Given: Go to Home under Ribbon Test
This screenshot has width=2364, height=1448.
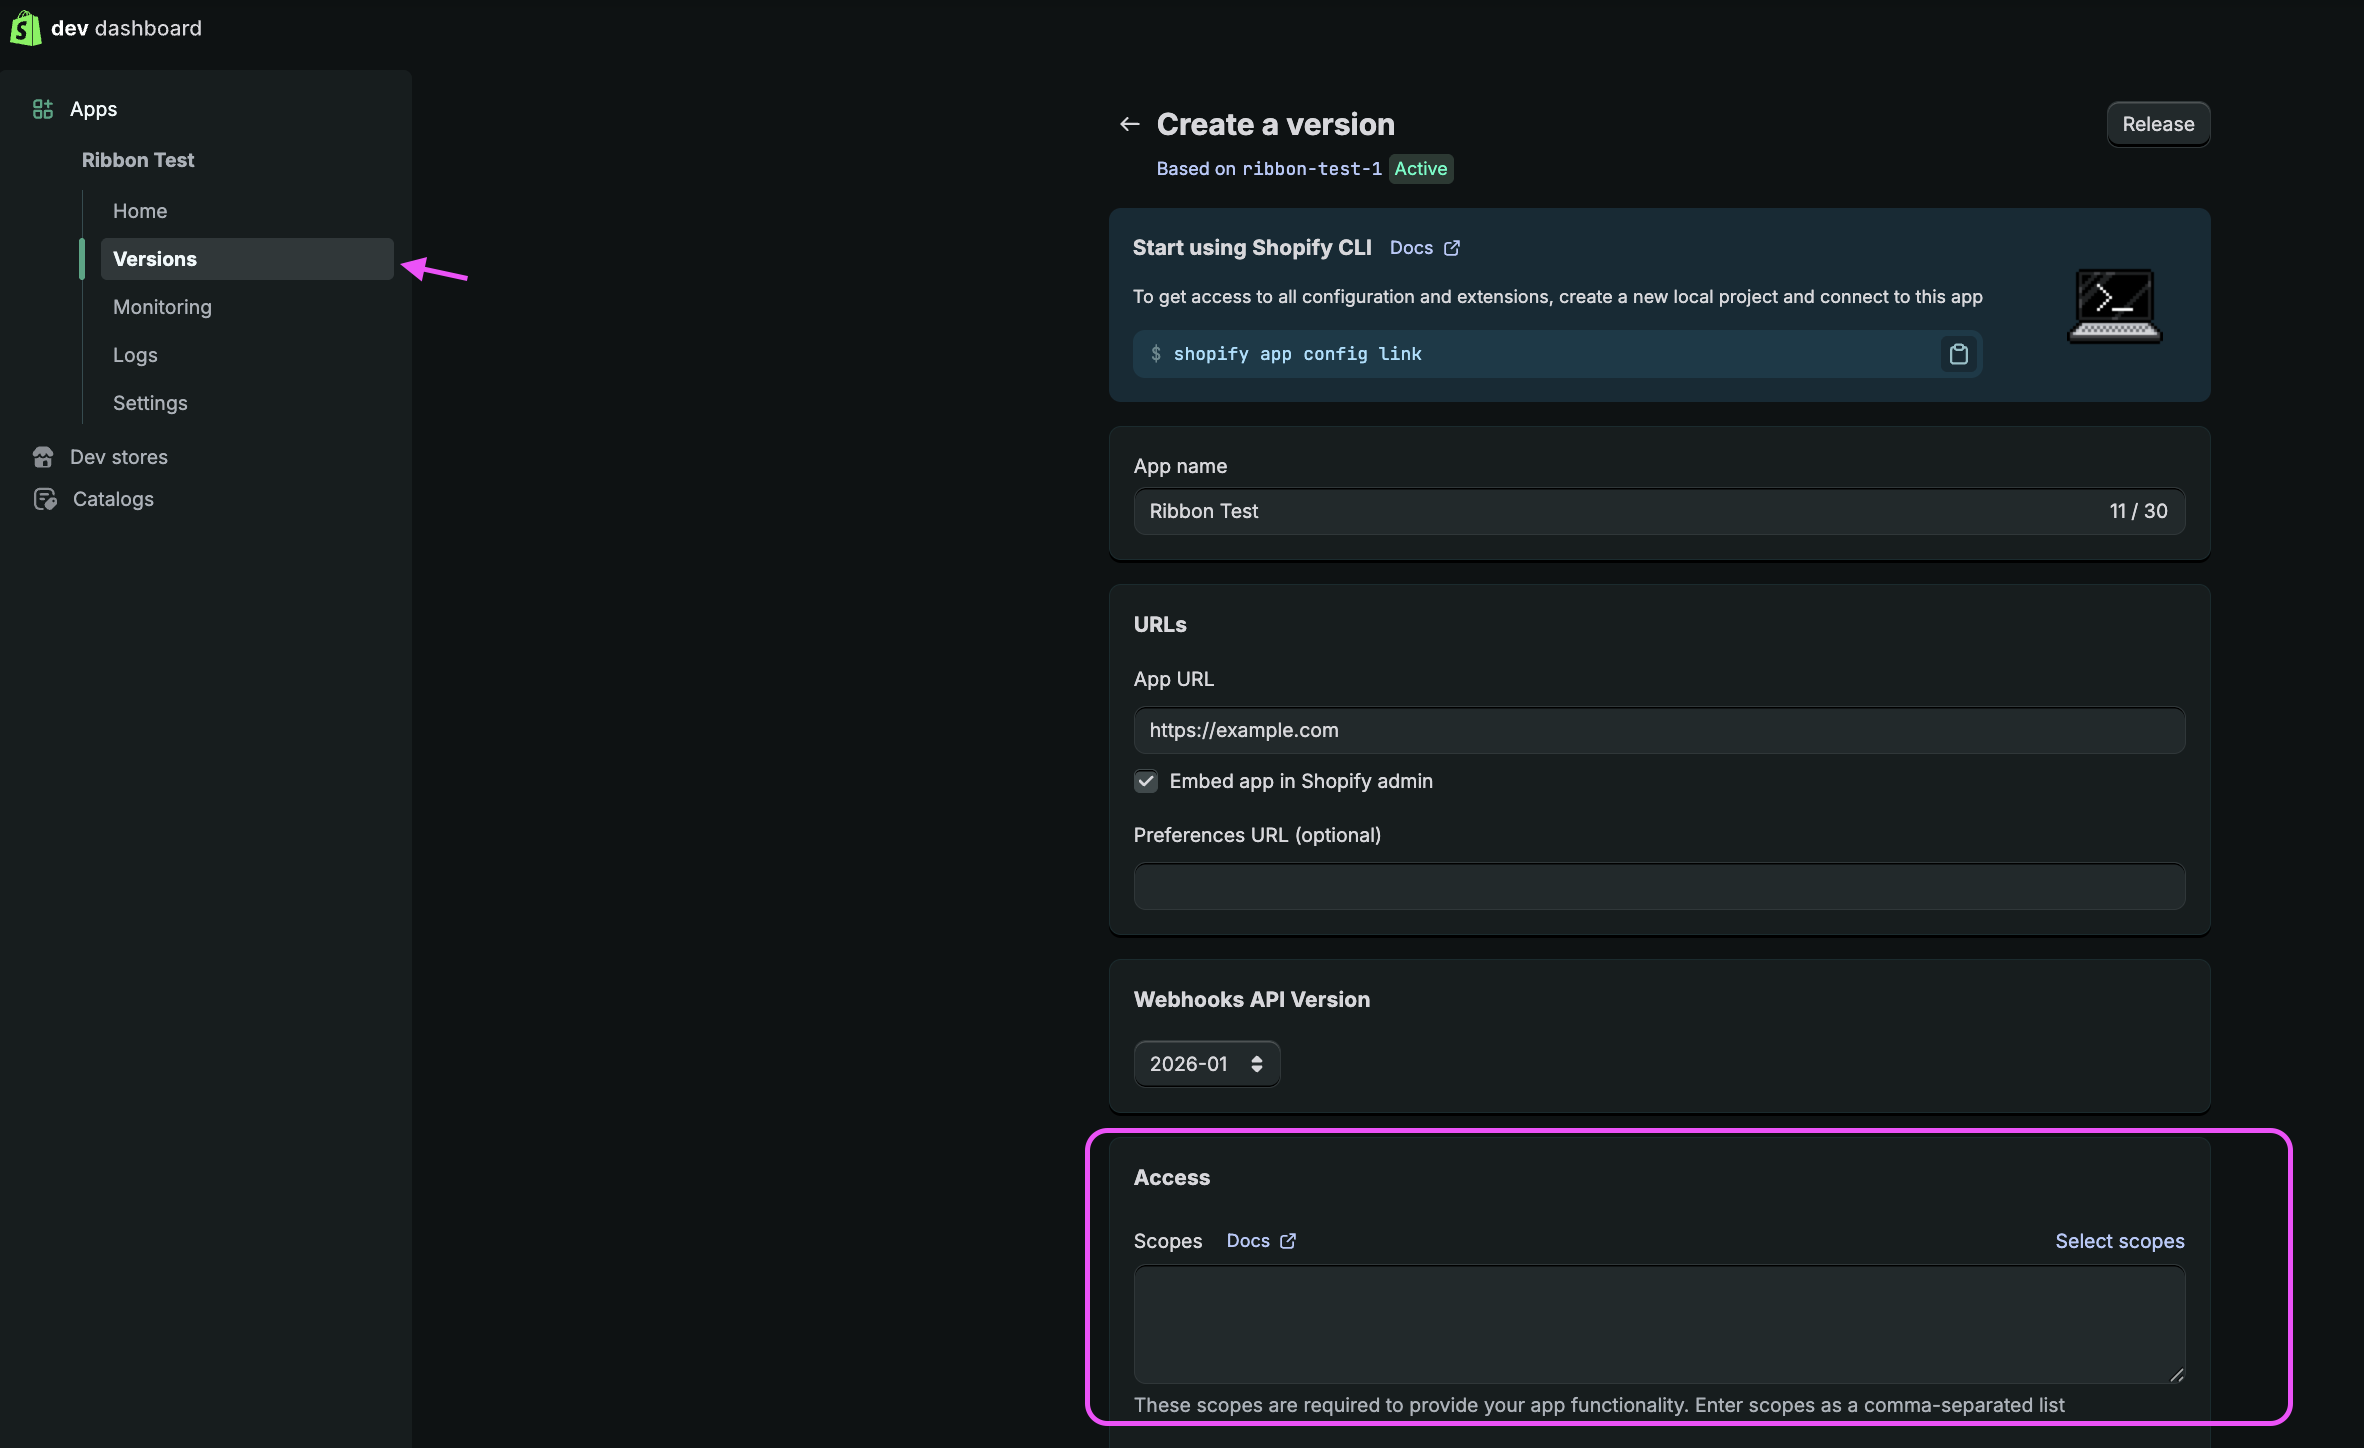Looking at the screenshot, I should click(x=140, y=211).
